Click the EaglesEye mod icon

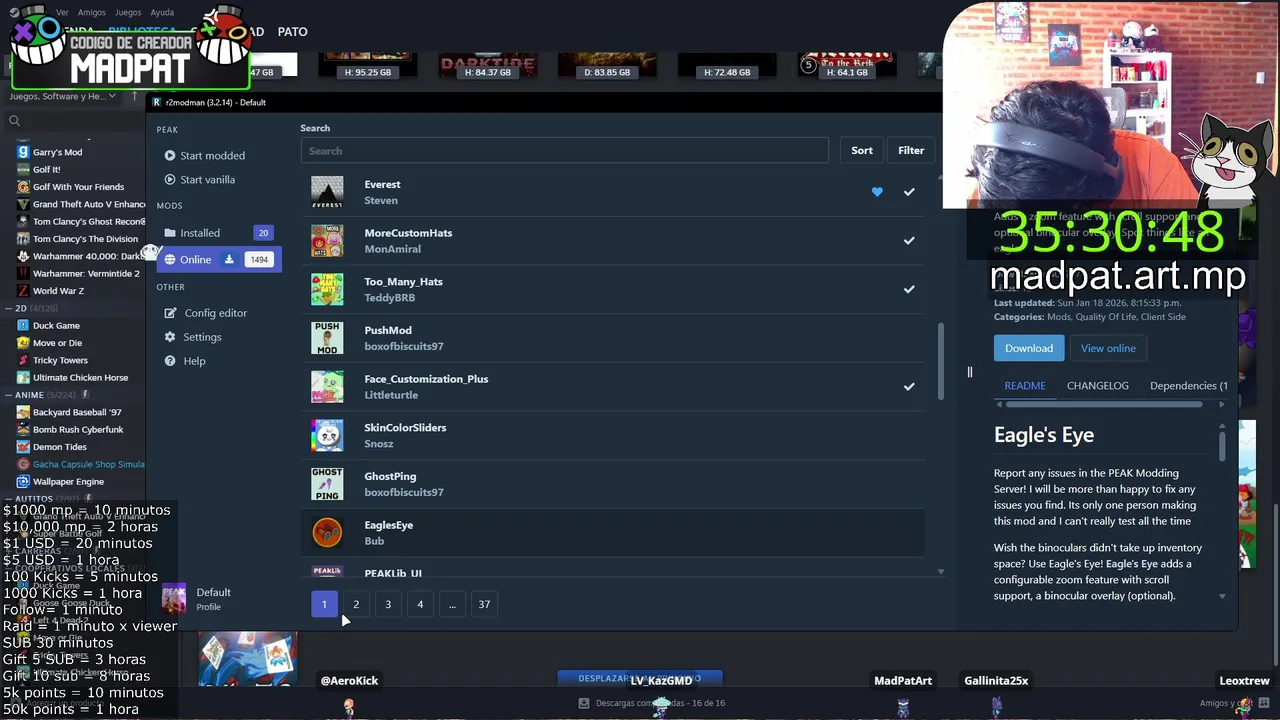(x=327, y=533)
